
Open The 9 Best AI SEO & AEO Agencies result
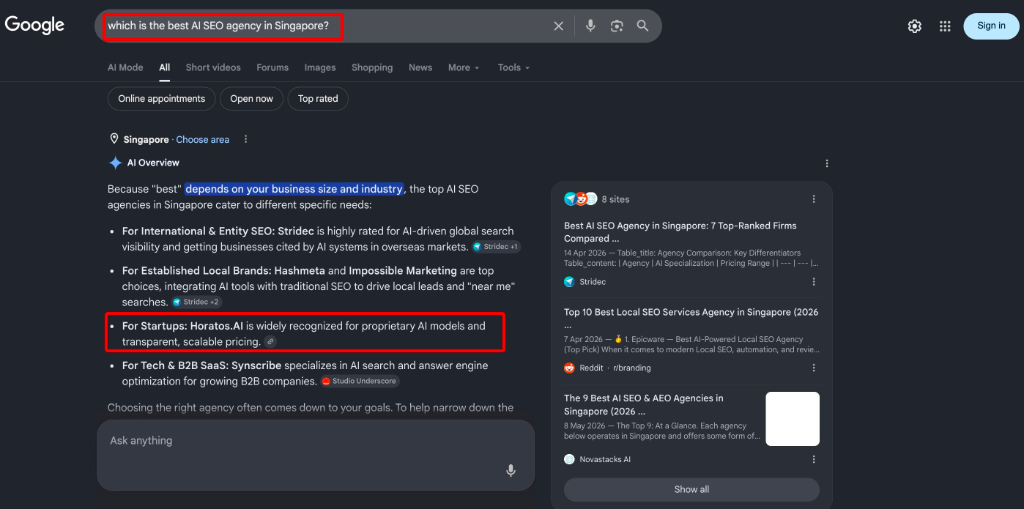pyautogui.click(x=643, y=404)
